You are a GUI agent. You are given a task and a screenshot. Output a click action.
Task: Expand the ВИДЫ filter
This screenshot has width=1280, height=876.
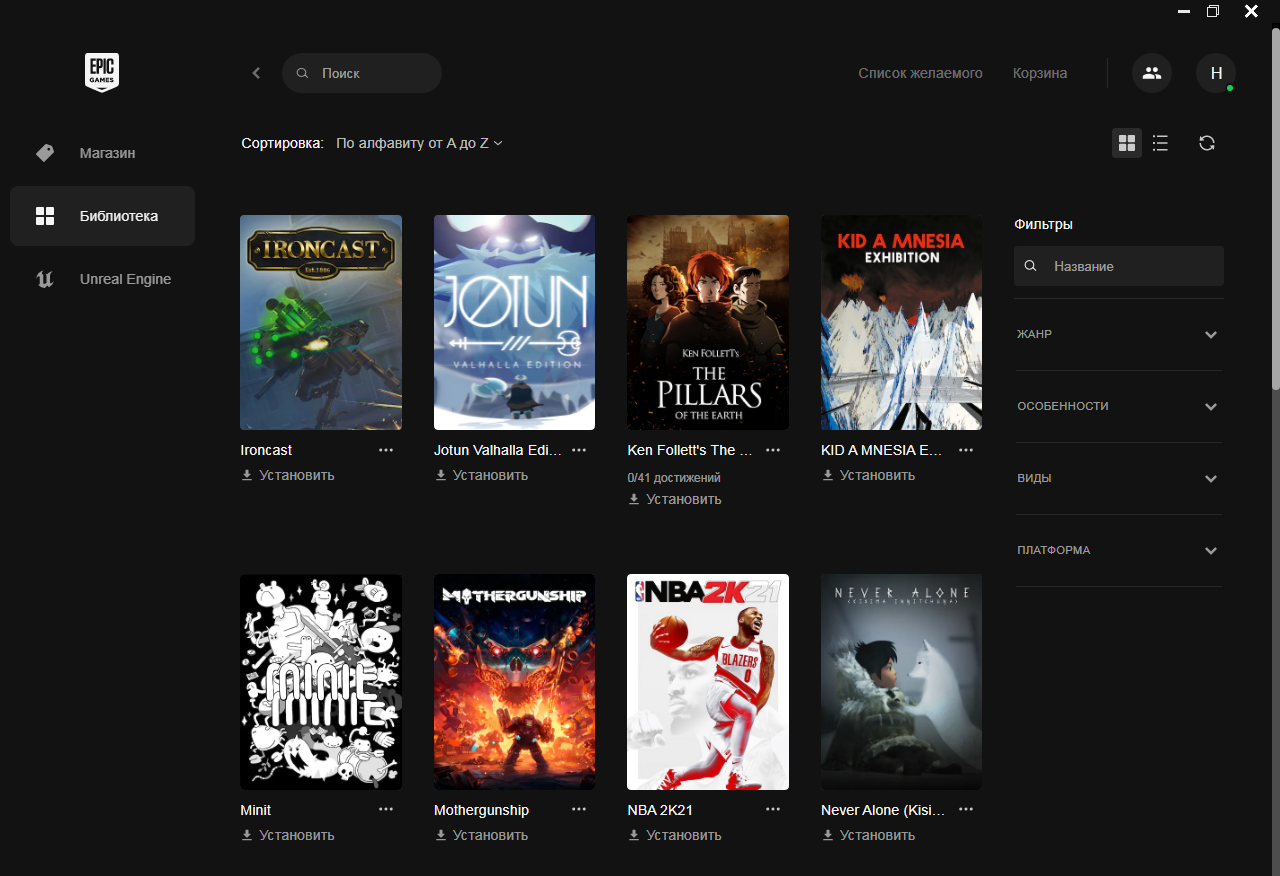coord(1119,478)
